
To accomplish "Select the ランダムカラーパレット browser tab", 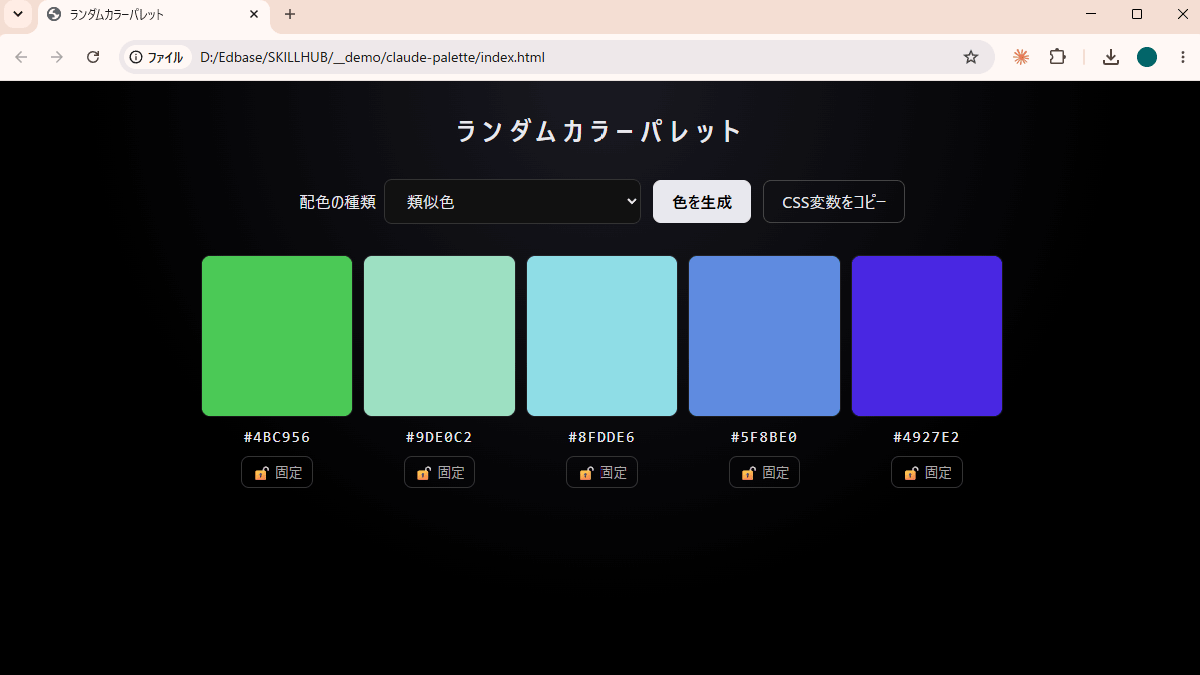I will pos(153,15).
